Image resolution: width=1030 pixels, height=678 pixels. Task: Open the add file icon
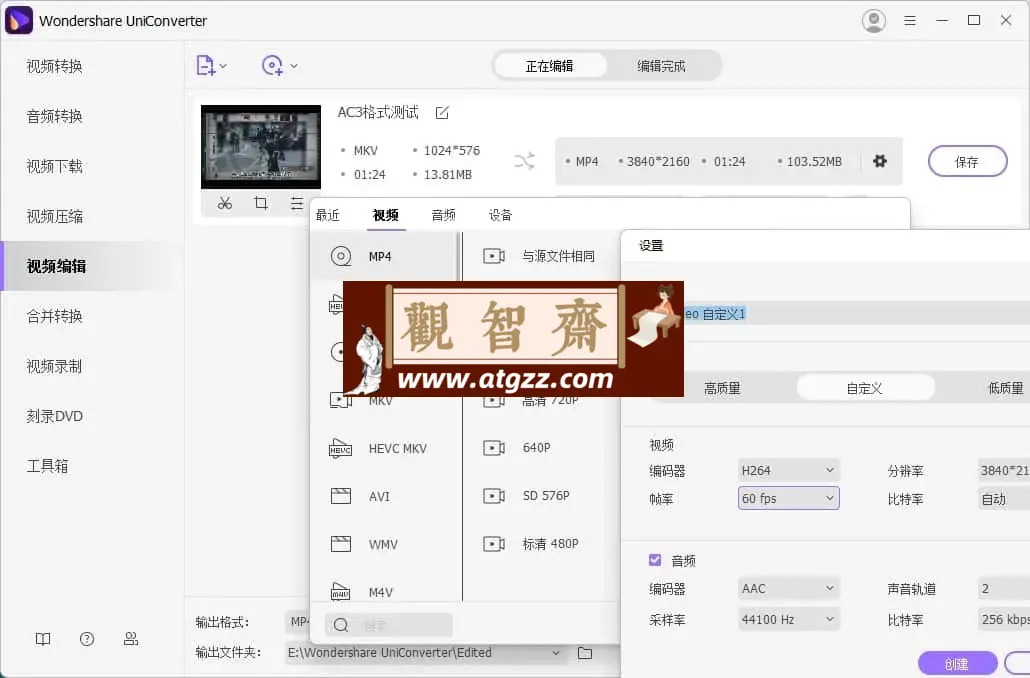[x=205, y=66]
